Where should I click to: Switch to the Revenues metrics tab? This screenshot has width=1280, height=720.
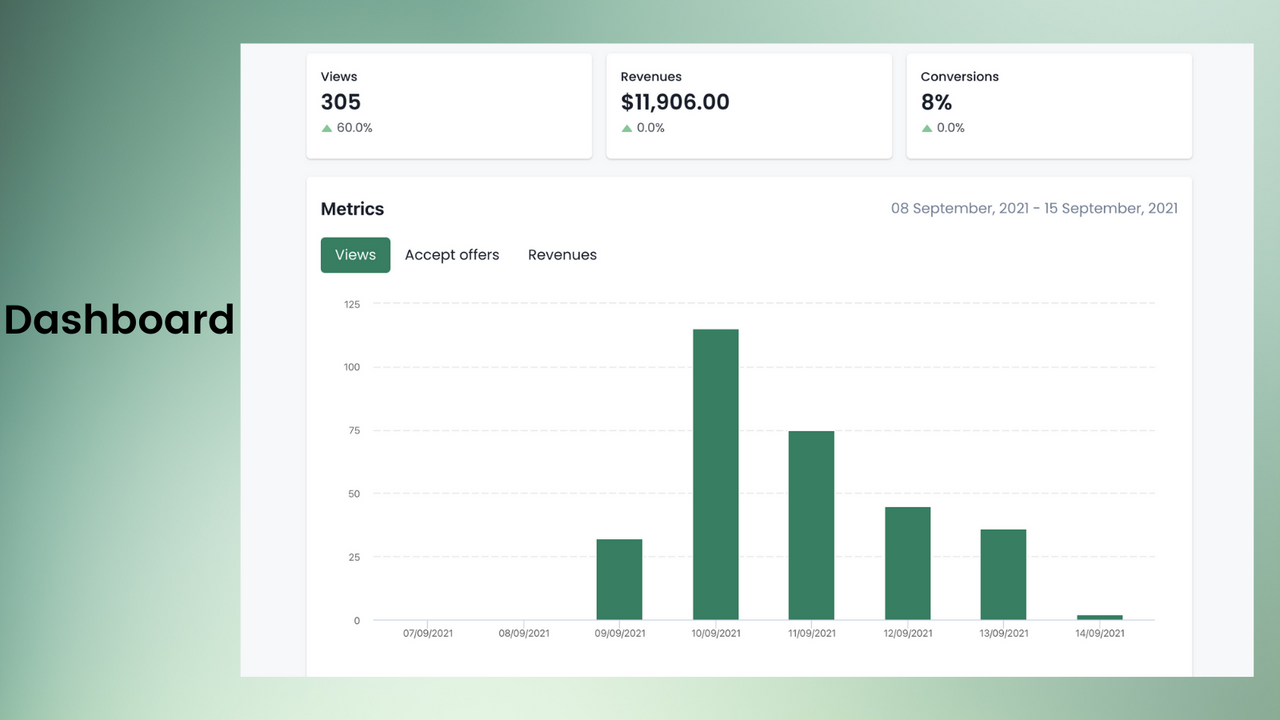pos(562,255)
